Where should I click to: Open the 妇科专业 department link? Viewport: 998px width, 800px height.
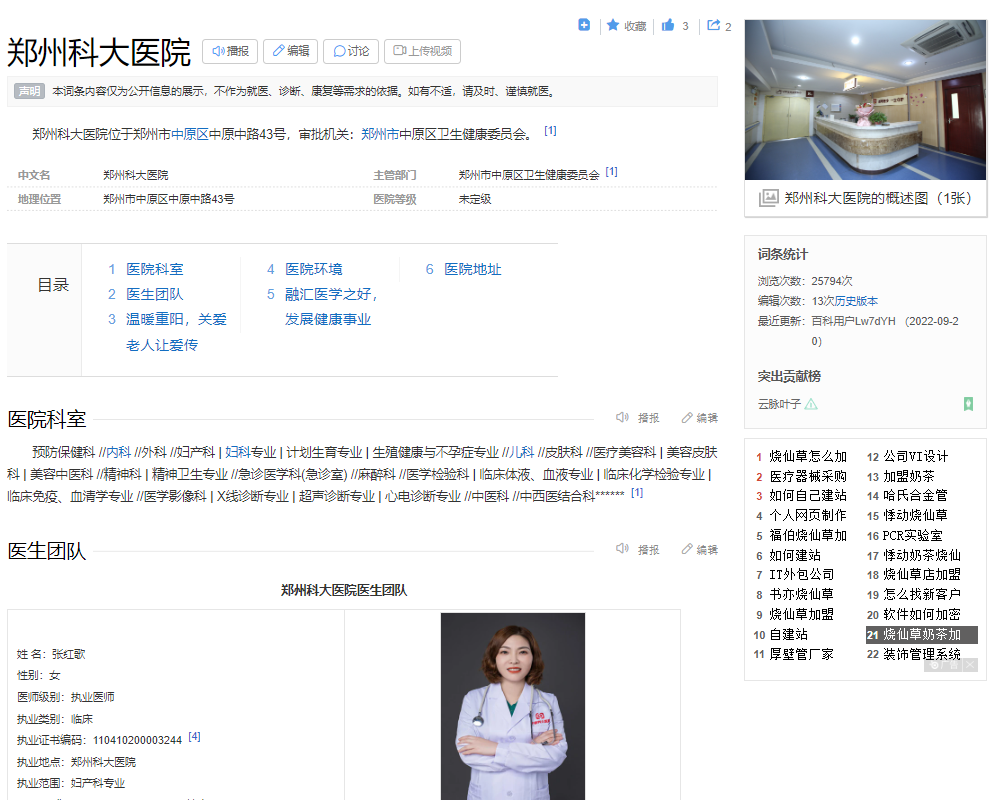(250, 452)
